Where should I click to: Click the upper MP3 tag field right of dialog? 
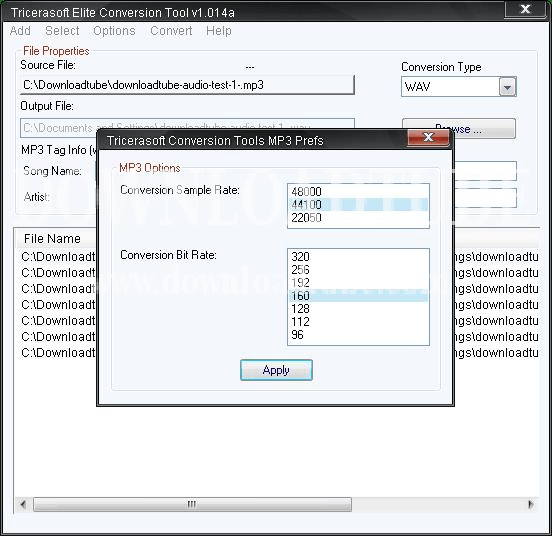485,171
